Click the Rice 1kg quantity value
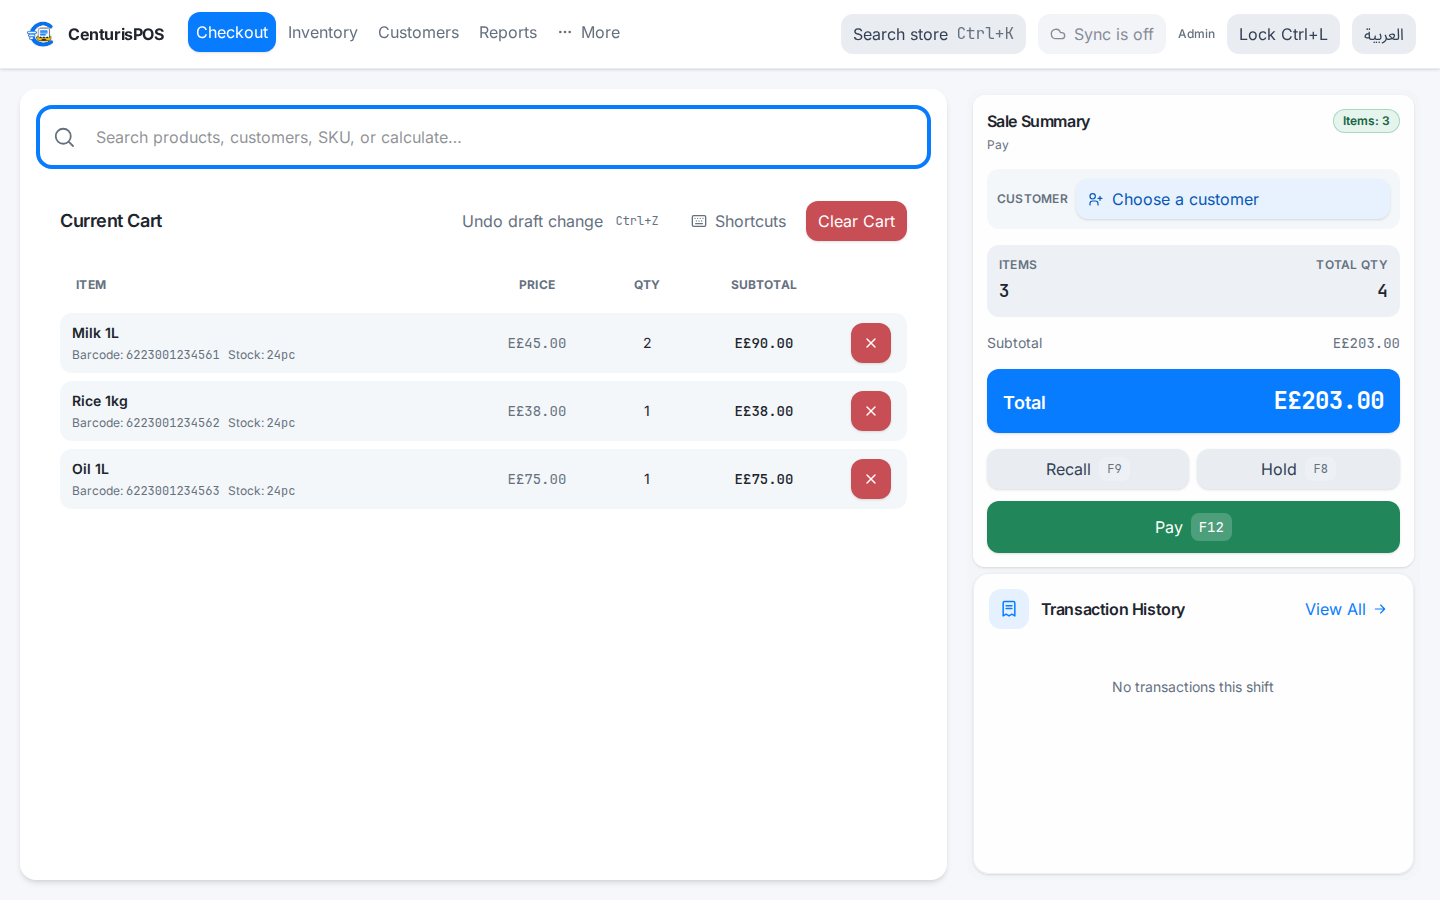This screenshot has height=900, width=1440. (x=647, y=411)
